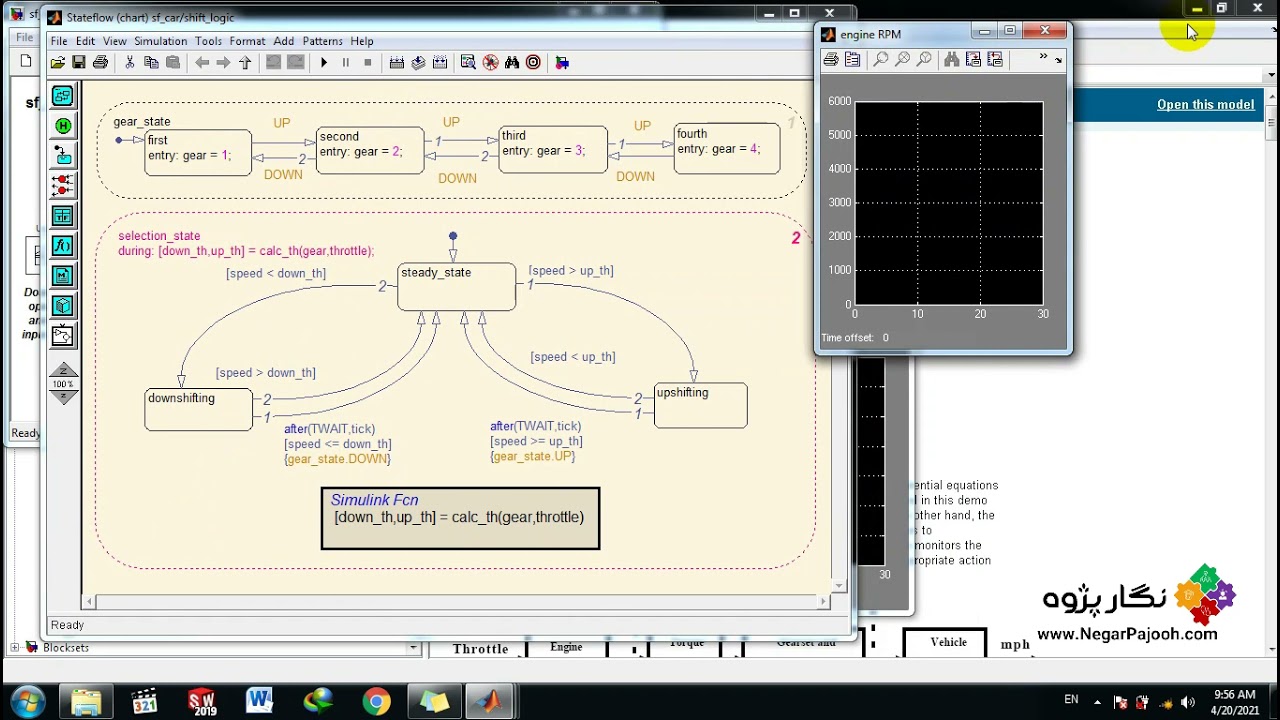Click zoom Y-axis magnifier in scope

[x=925, y=60]
